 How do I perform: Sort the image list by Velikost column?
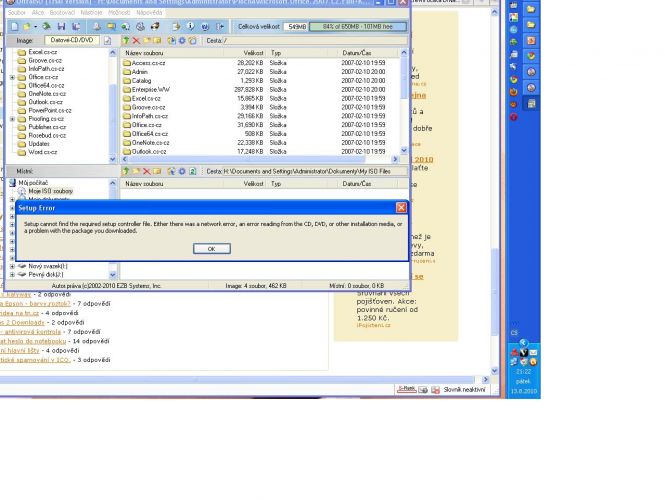coord(245,53)
